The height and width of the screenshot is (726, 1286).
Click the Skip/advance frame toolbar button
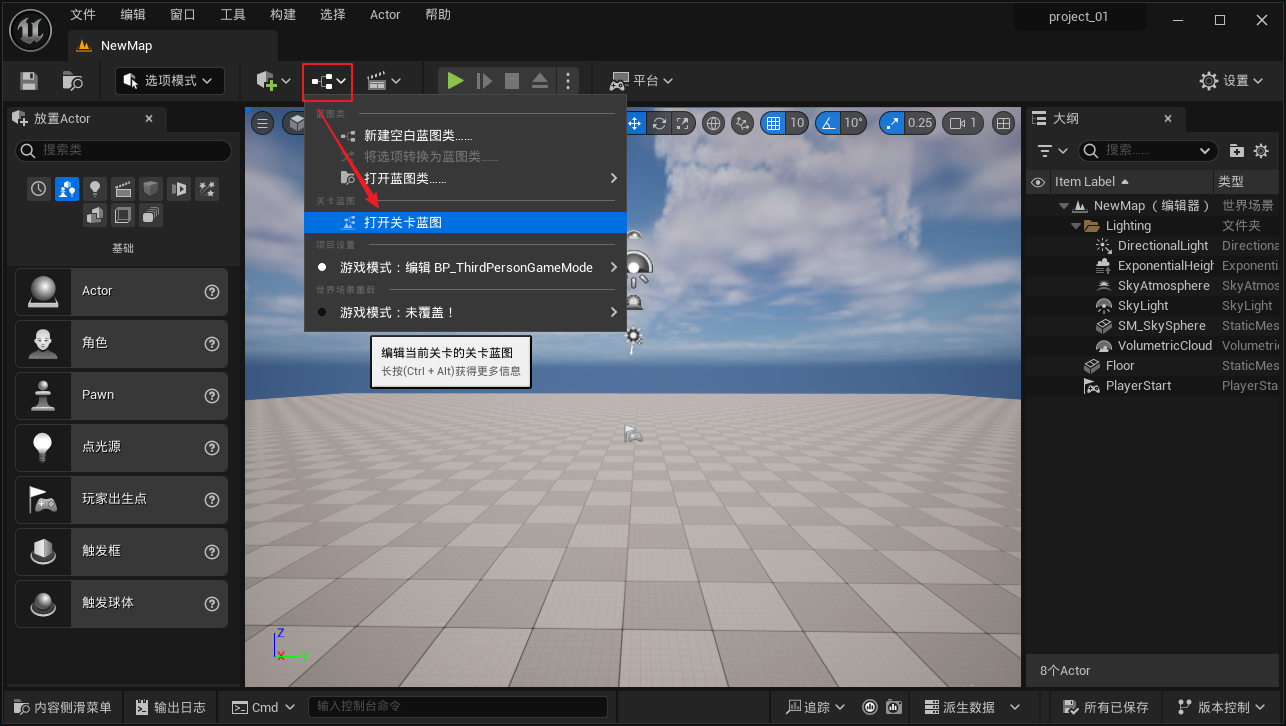(484, 81)
